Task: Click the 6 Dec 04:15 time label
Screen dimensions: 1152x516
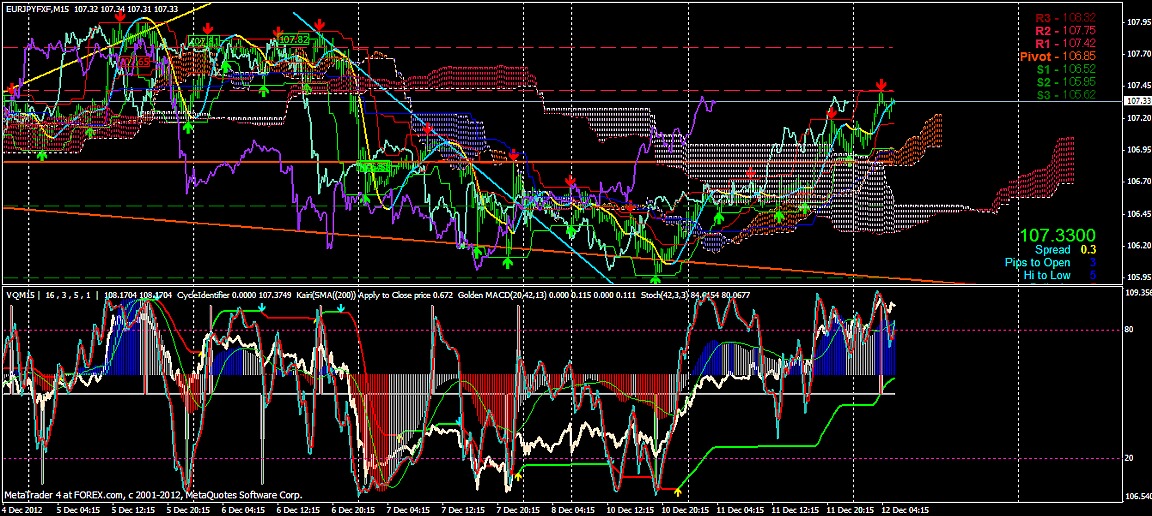Action: click(245, 509)
